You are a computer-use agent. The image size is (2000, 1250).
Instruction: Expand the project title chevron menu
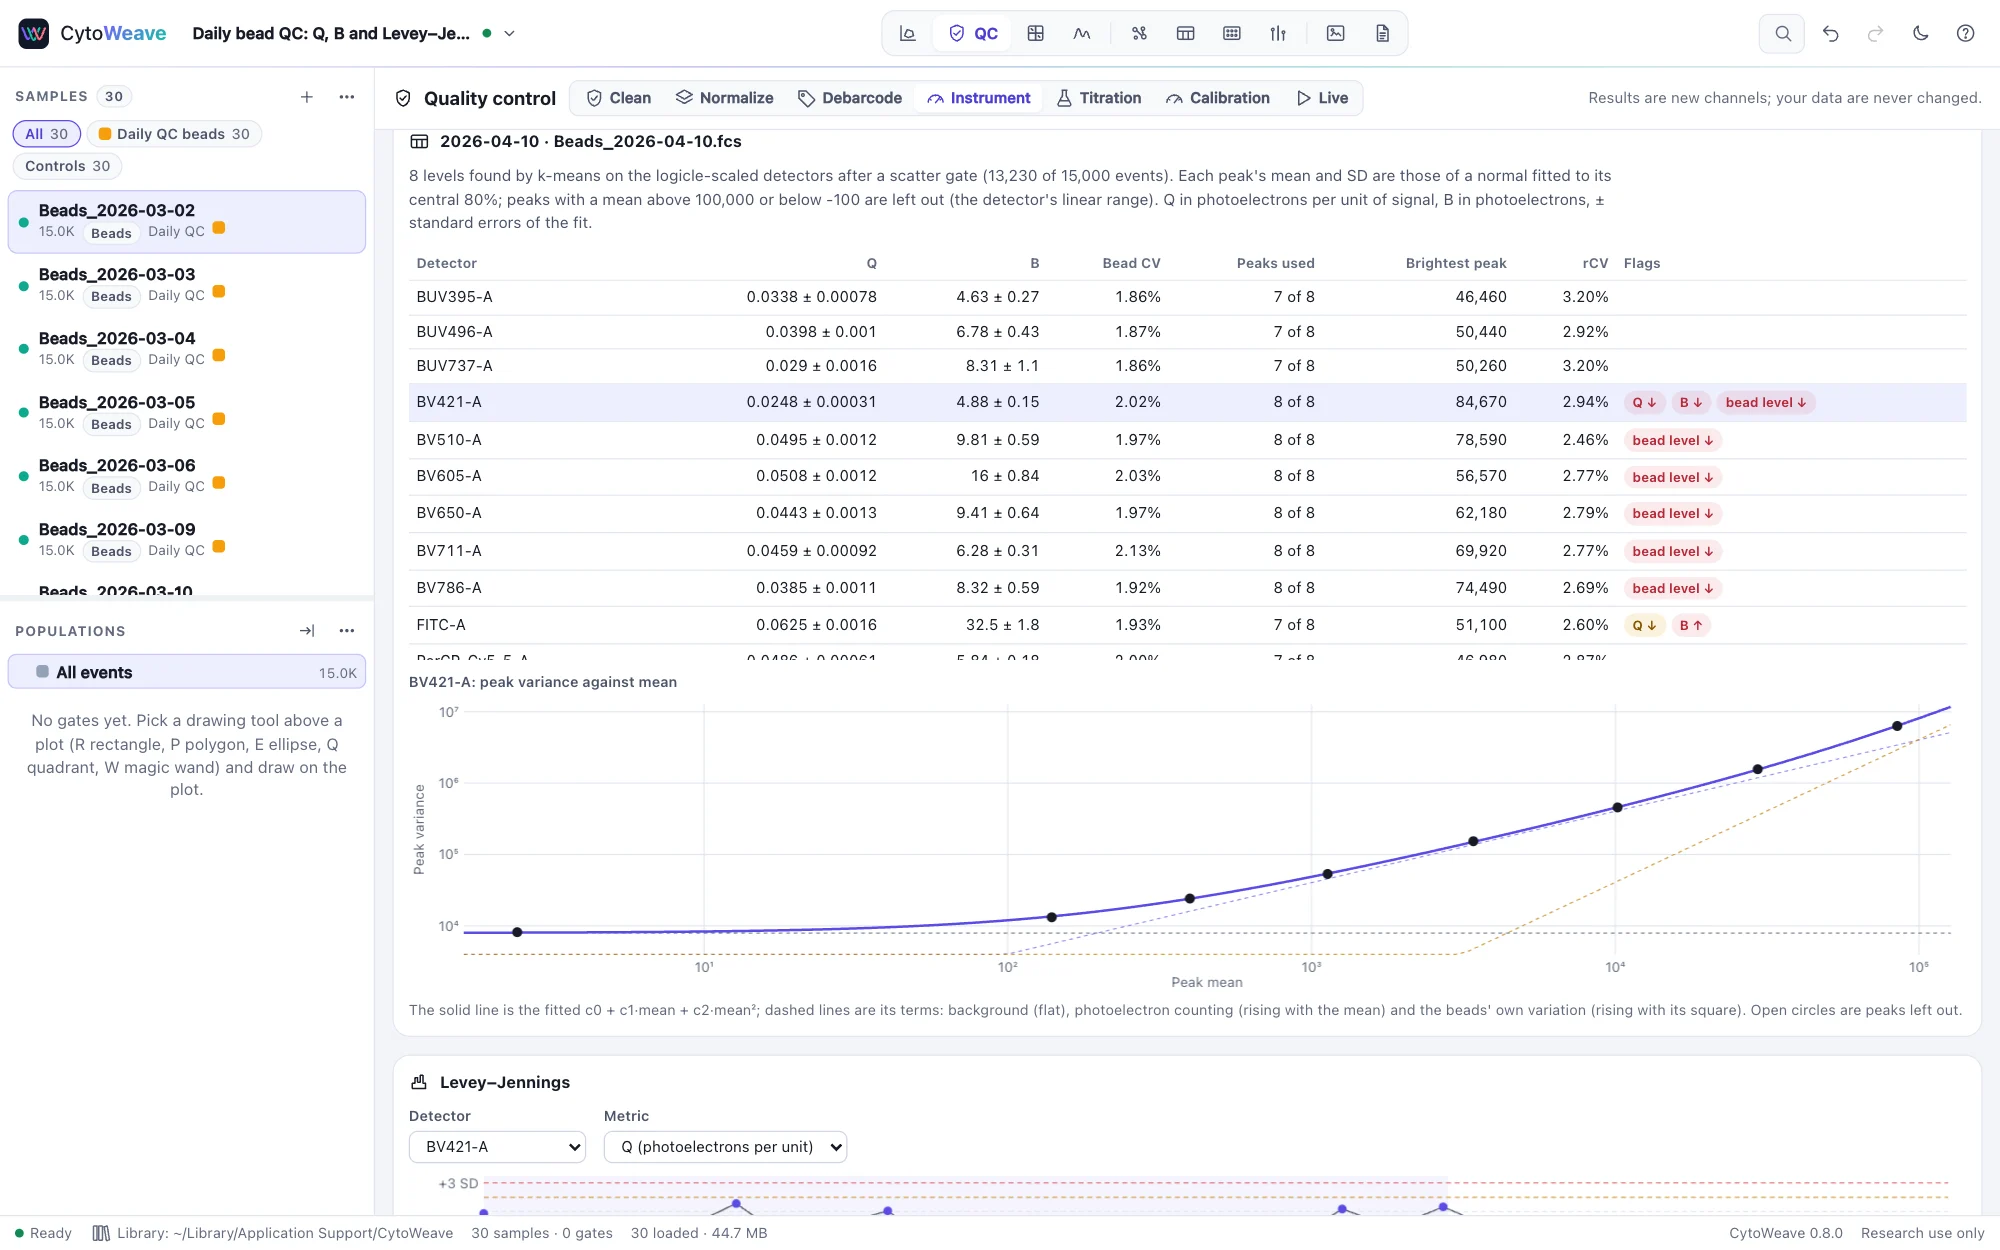(509, 33)
